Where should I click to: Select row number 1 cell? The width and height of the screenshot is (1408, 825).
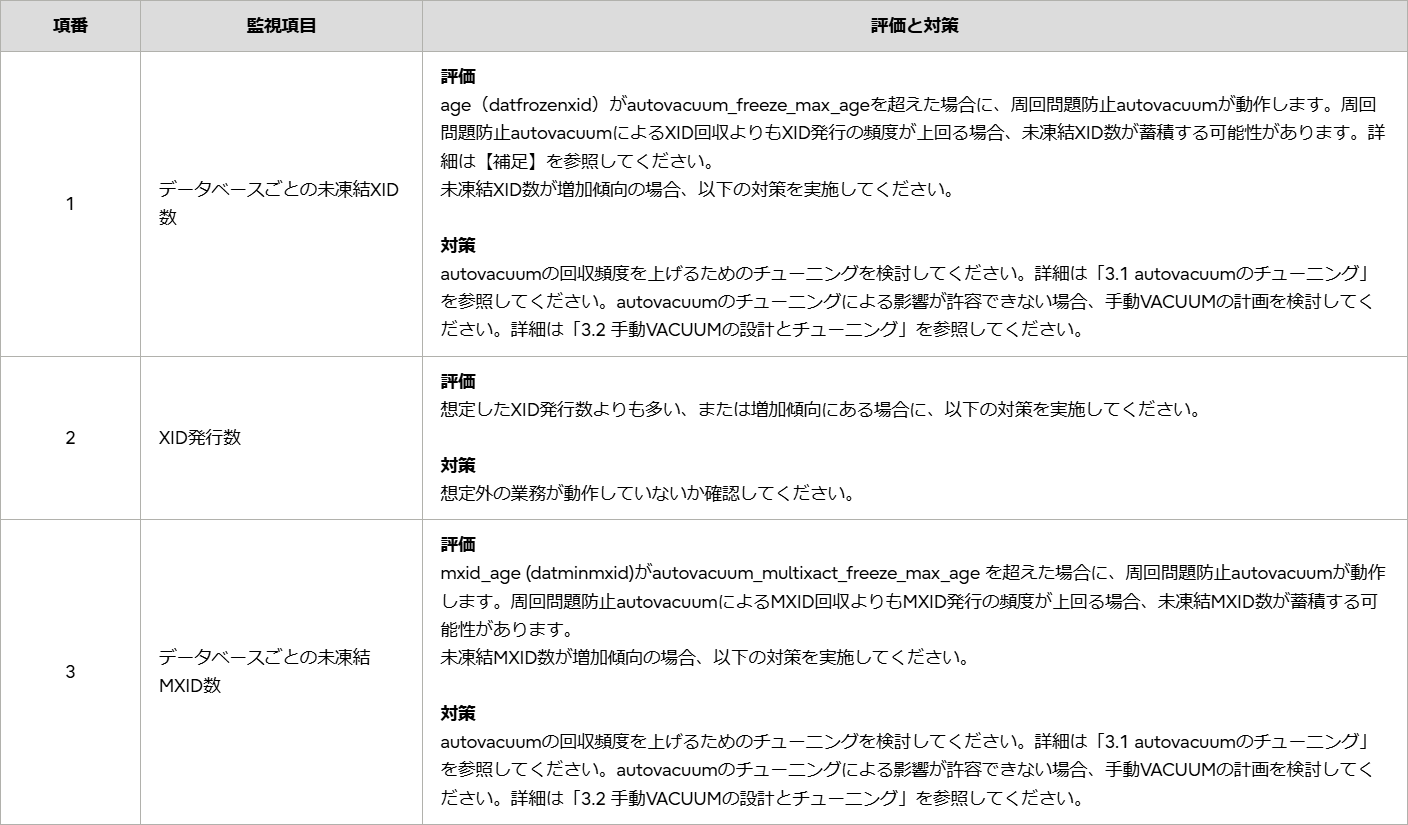click(x=70, y=204)
